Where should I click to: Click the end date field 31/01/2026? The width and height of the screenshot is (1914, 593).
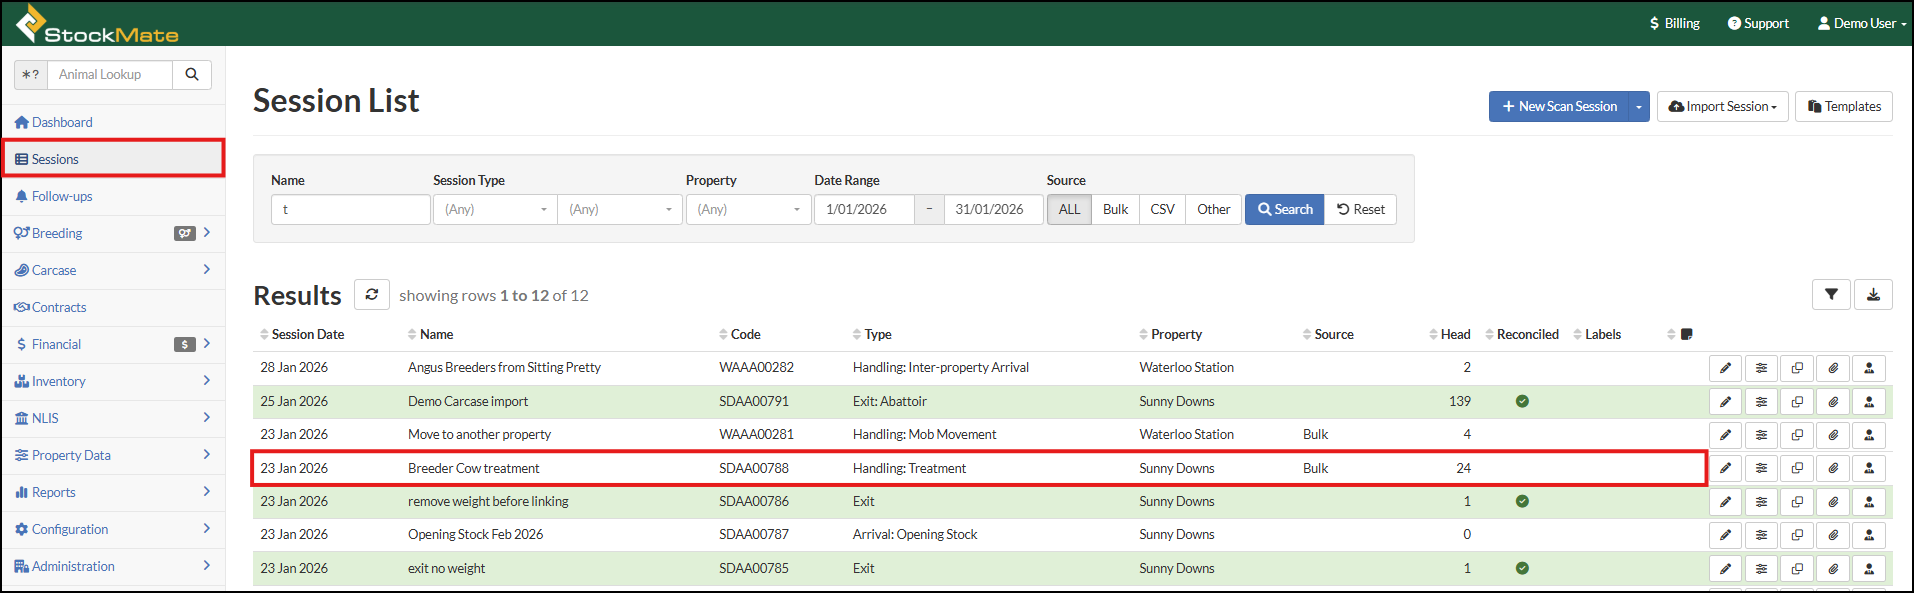click(993, 209)
